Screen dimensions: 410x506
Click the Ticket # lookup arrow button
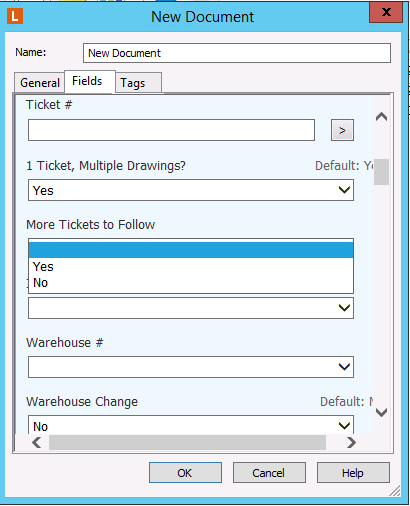click(342, 130)
